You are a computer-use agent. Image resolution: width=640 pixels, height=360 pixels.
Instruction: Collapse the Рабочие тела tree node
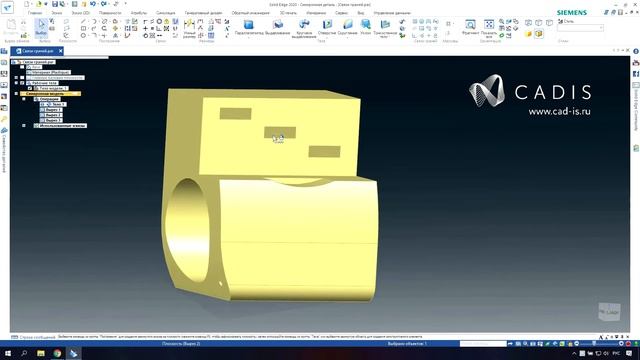coord(16,83)
